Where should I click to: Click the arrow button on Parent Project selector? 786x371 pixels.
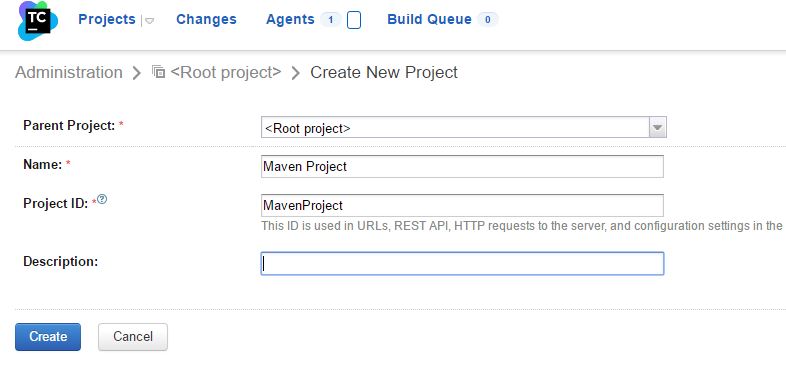tap(658, 127)
